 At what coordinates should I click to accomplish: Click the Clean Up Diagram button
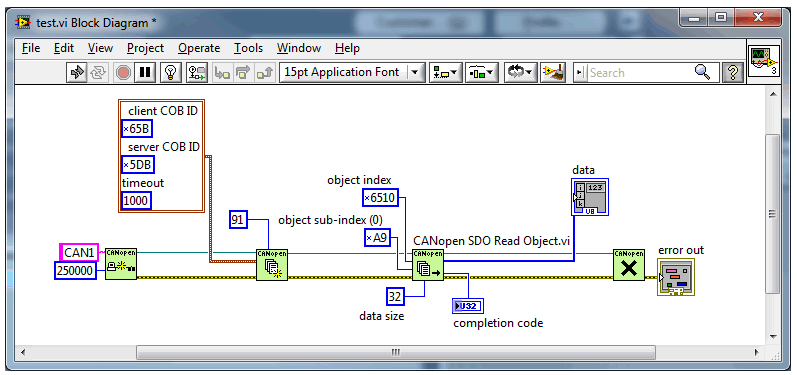click(554, 73)
